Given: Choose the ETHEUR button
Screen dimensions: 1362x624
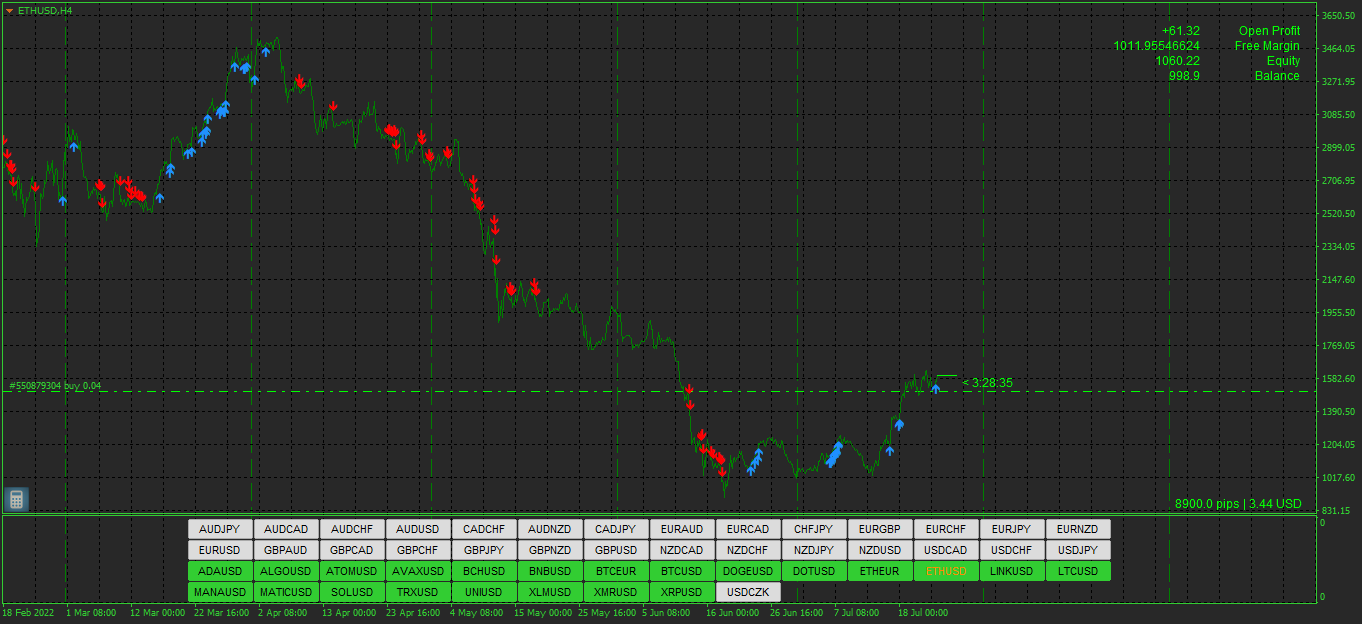Looking at the screenshot, I should point(879,571).
